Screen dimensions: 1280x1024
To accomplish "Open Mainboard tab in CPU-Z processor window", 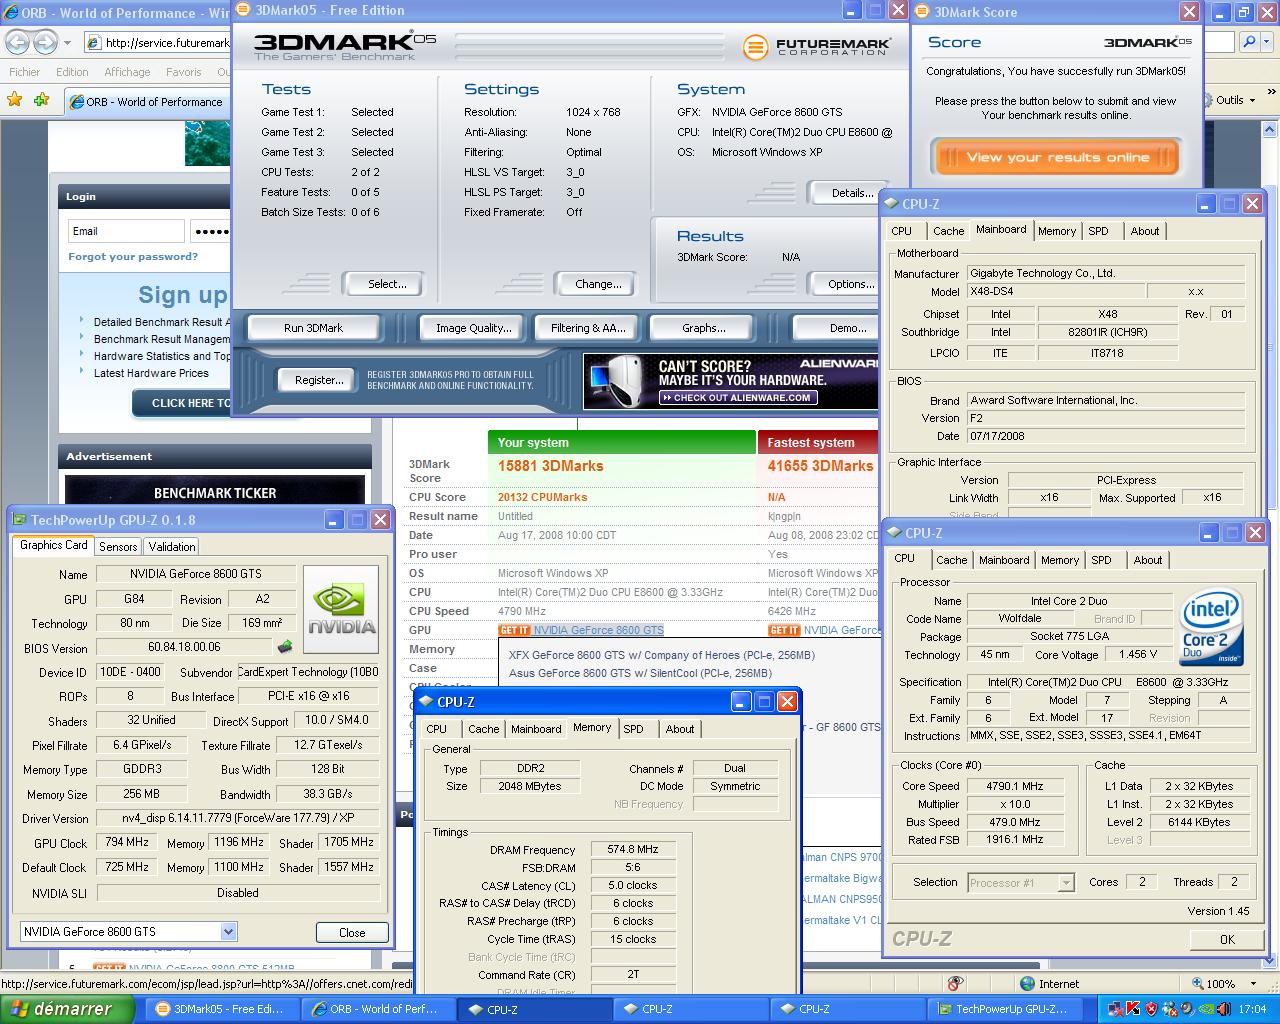I will click(1004, 560).
